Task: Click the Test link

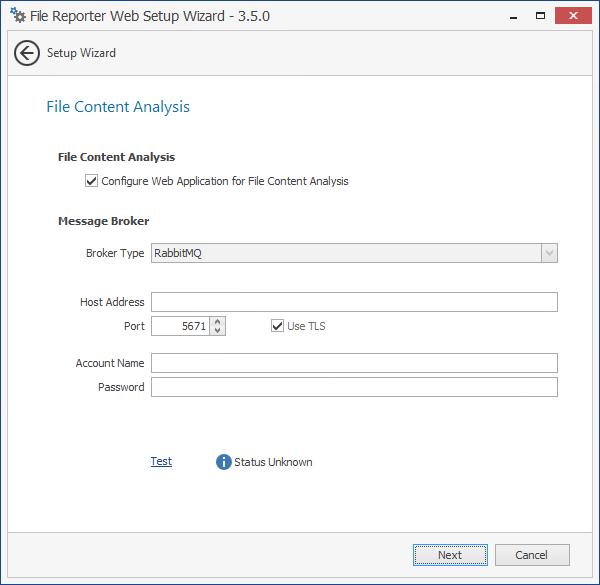Action: point(161,462)
